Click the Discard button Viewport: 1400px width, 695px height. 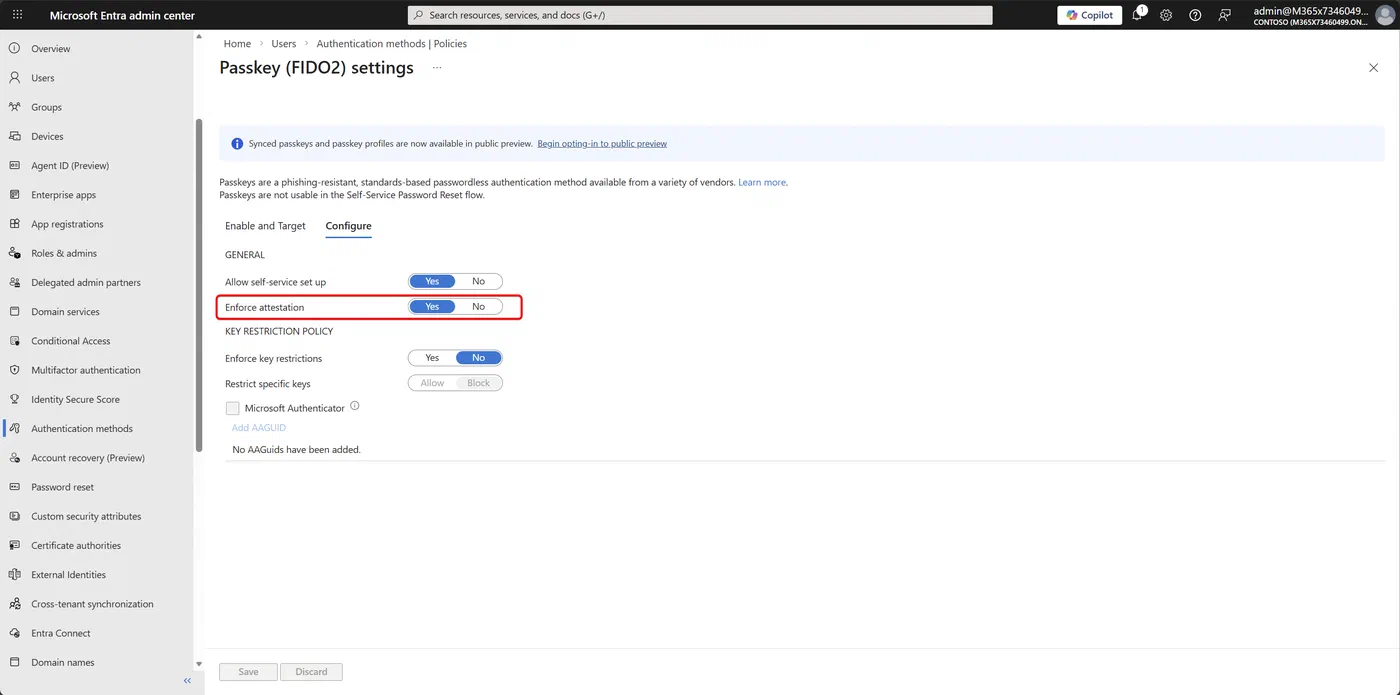pyautogui.click(x=311, y=672)
